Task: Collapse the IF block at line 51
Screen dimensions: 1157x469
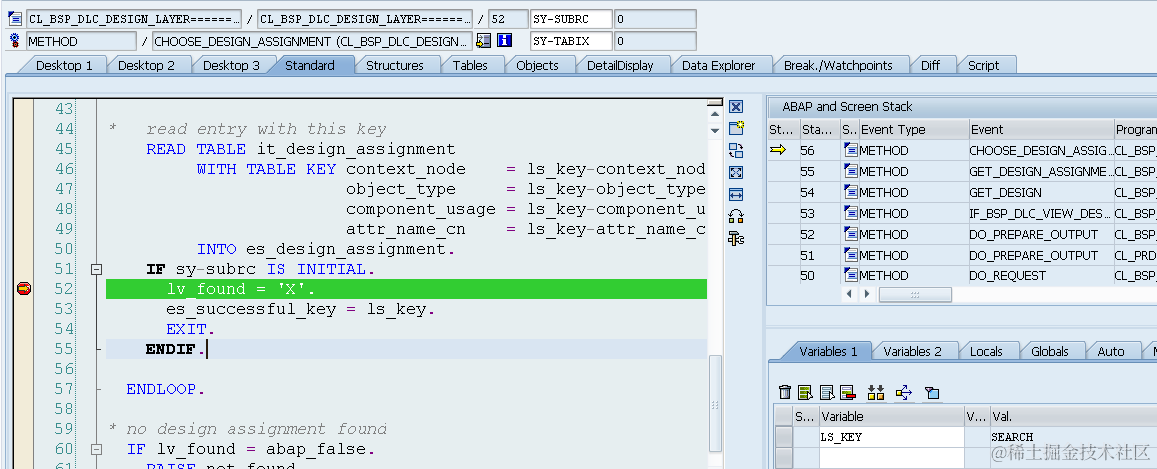Action: (x=96, y=270)
